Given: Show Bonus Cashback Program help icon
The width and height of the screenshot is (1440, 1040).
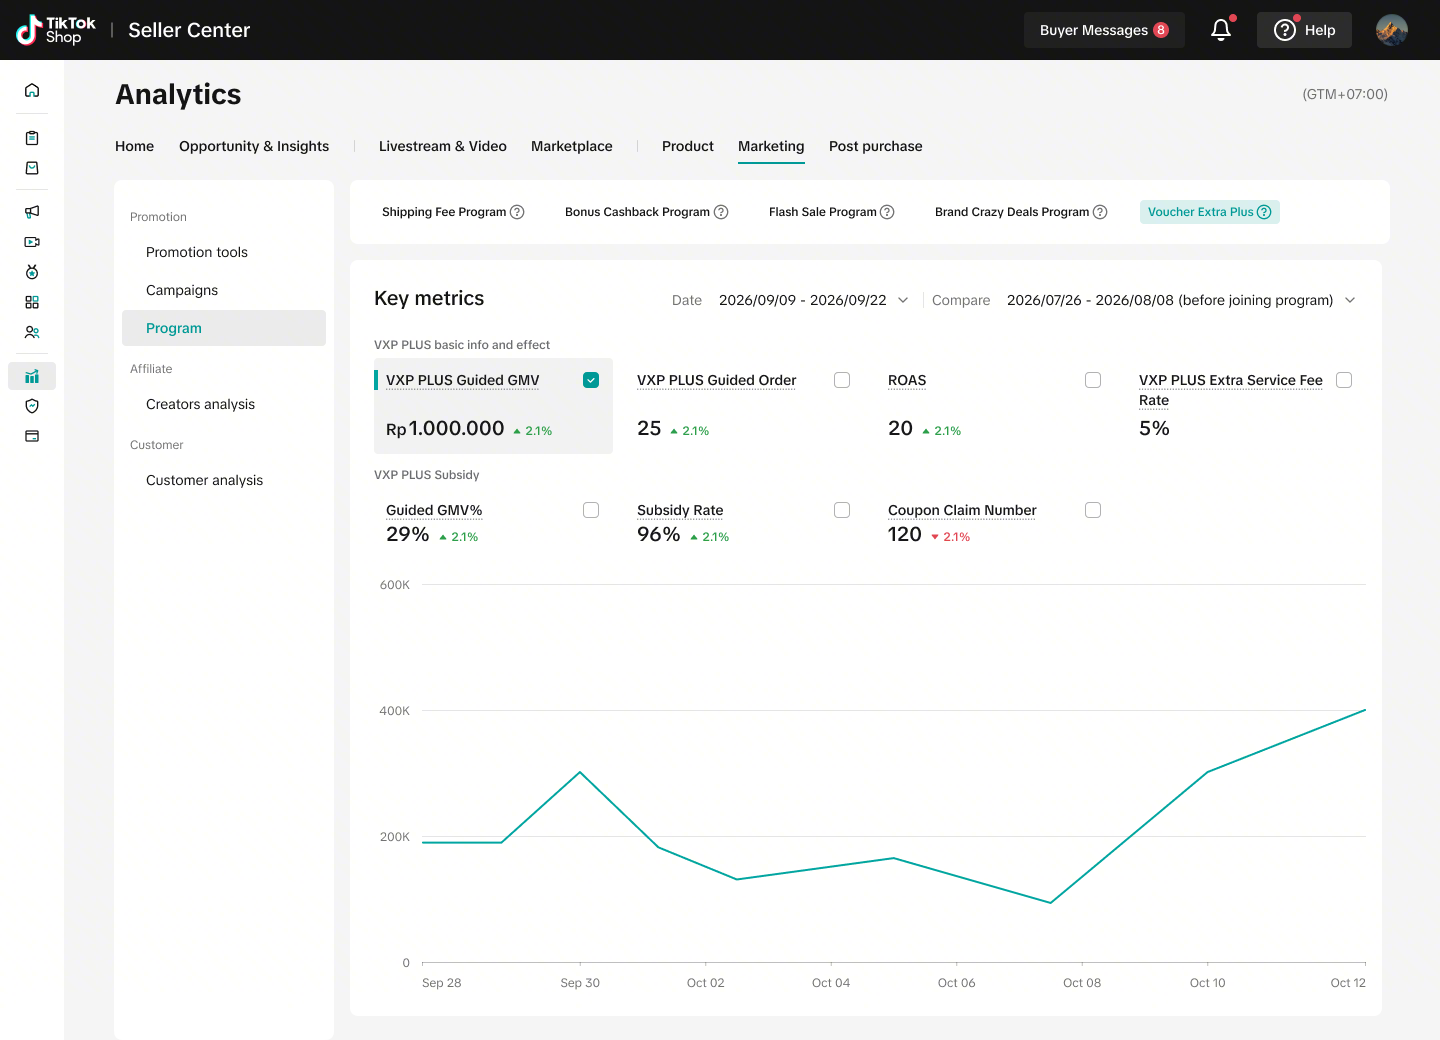Looking at the screenshot, I should point(721,212).
